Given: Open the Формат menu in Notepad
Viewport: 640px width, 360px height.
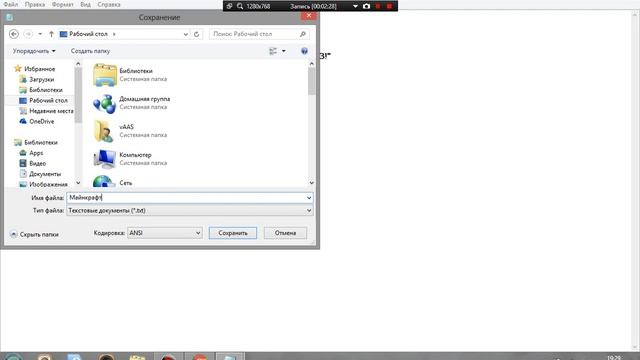Looking at the screenshot, I should (x=62, y=4).
